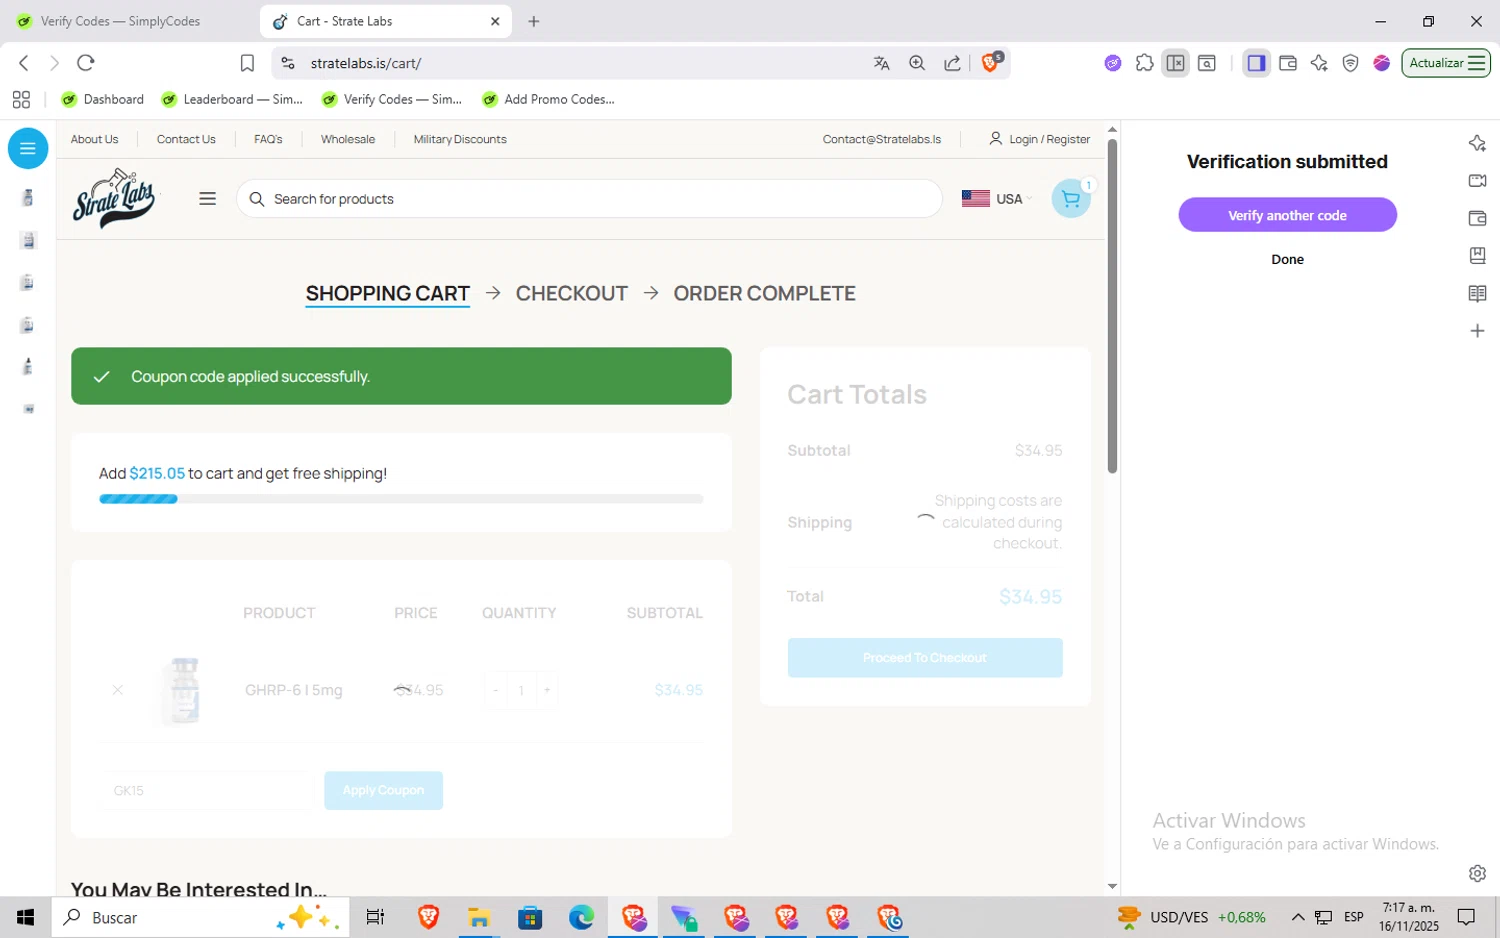This screenshot has height=938, width=1500.
Task: Open the Wholesale link
Action: (348, 139)
